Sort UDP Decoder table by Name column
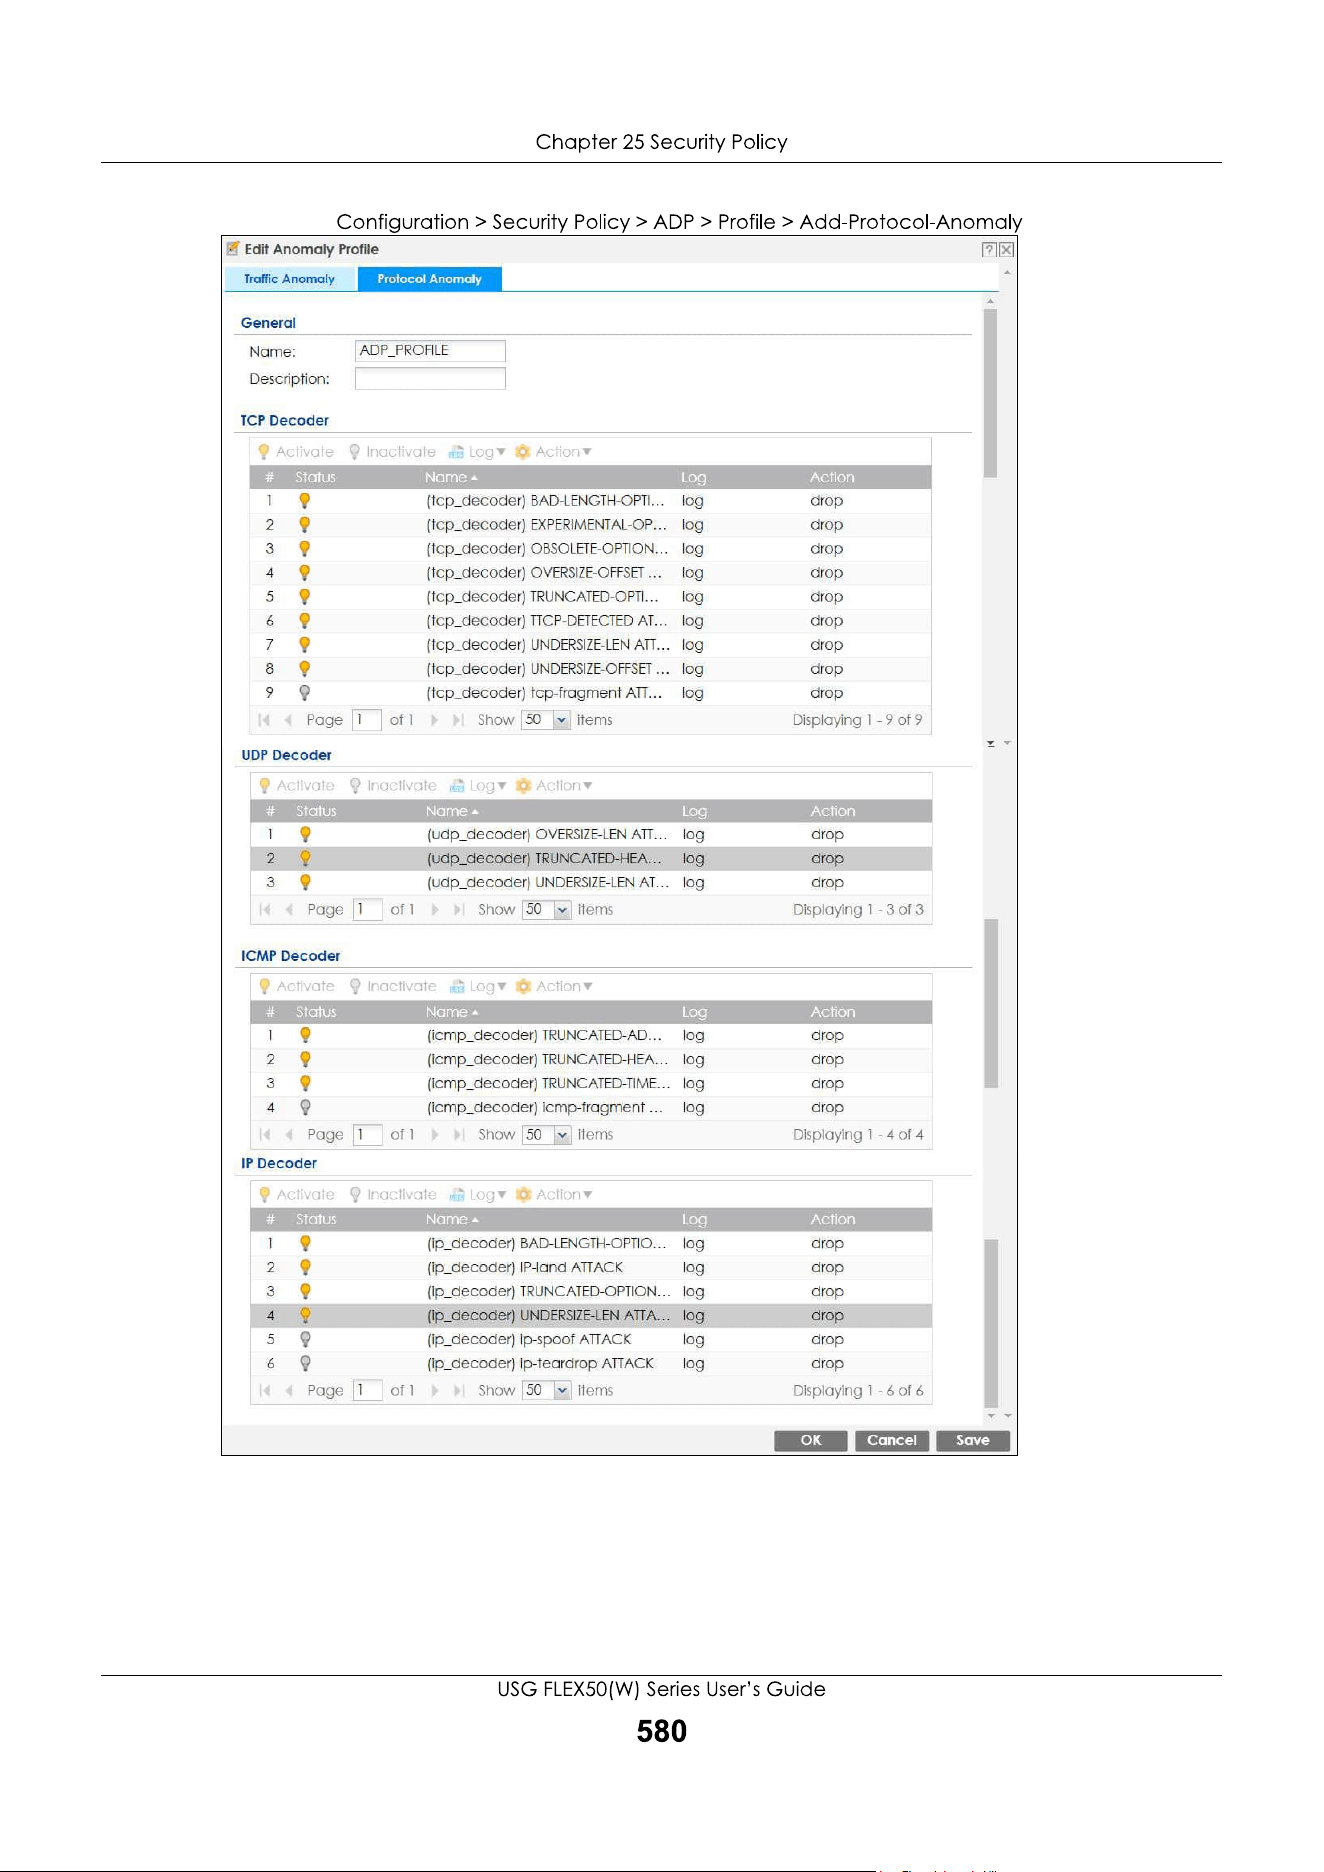Screen dimensions: 1324x1872 [x=451, y=811]
